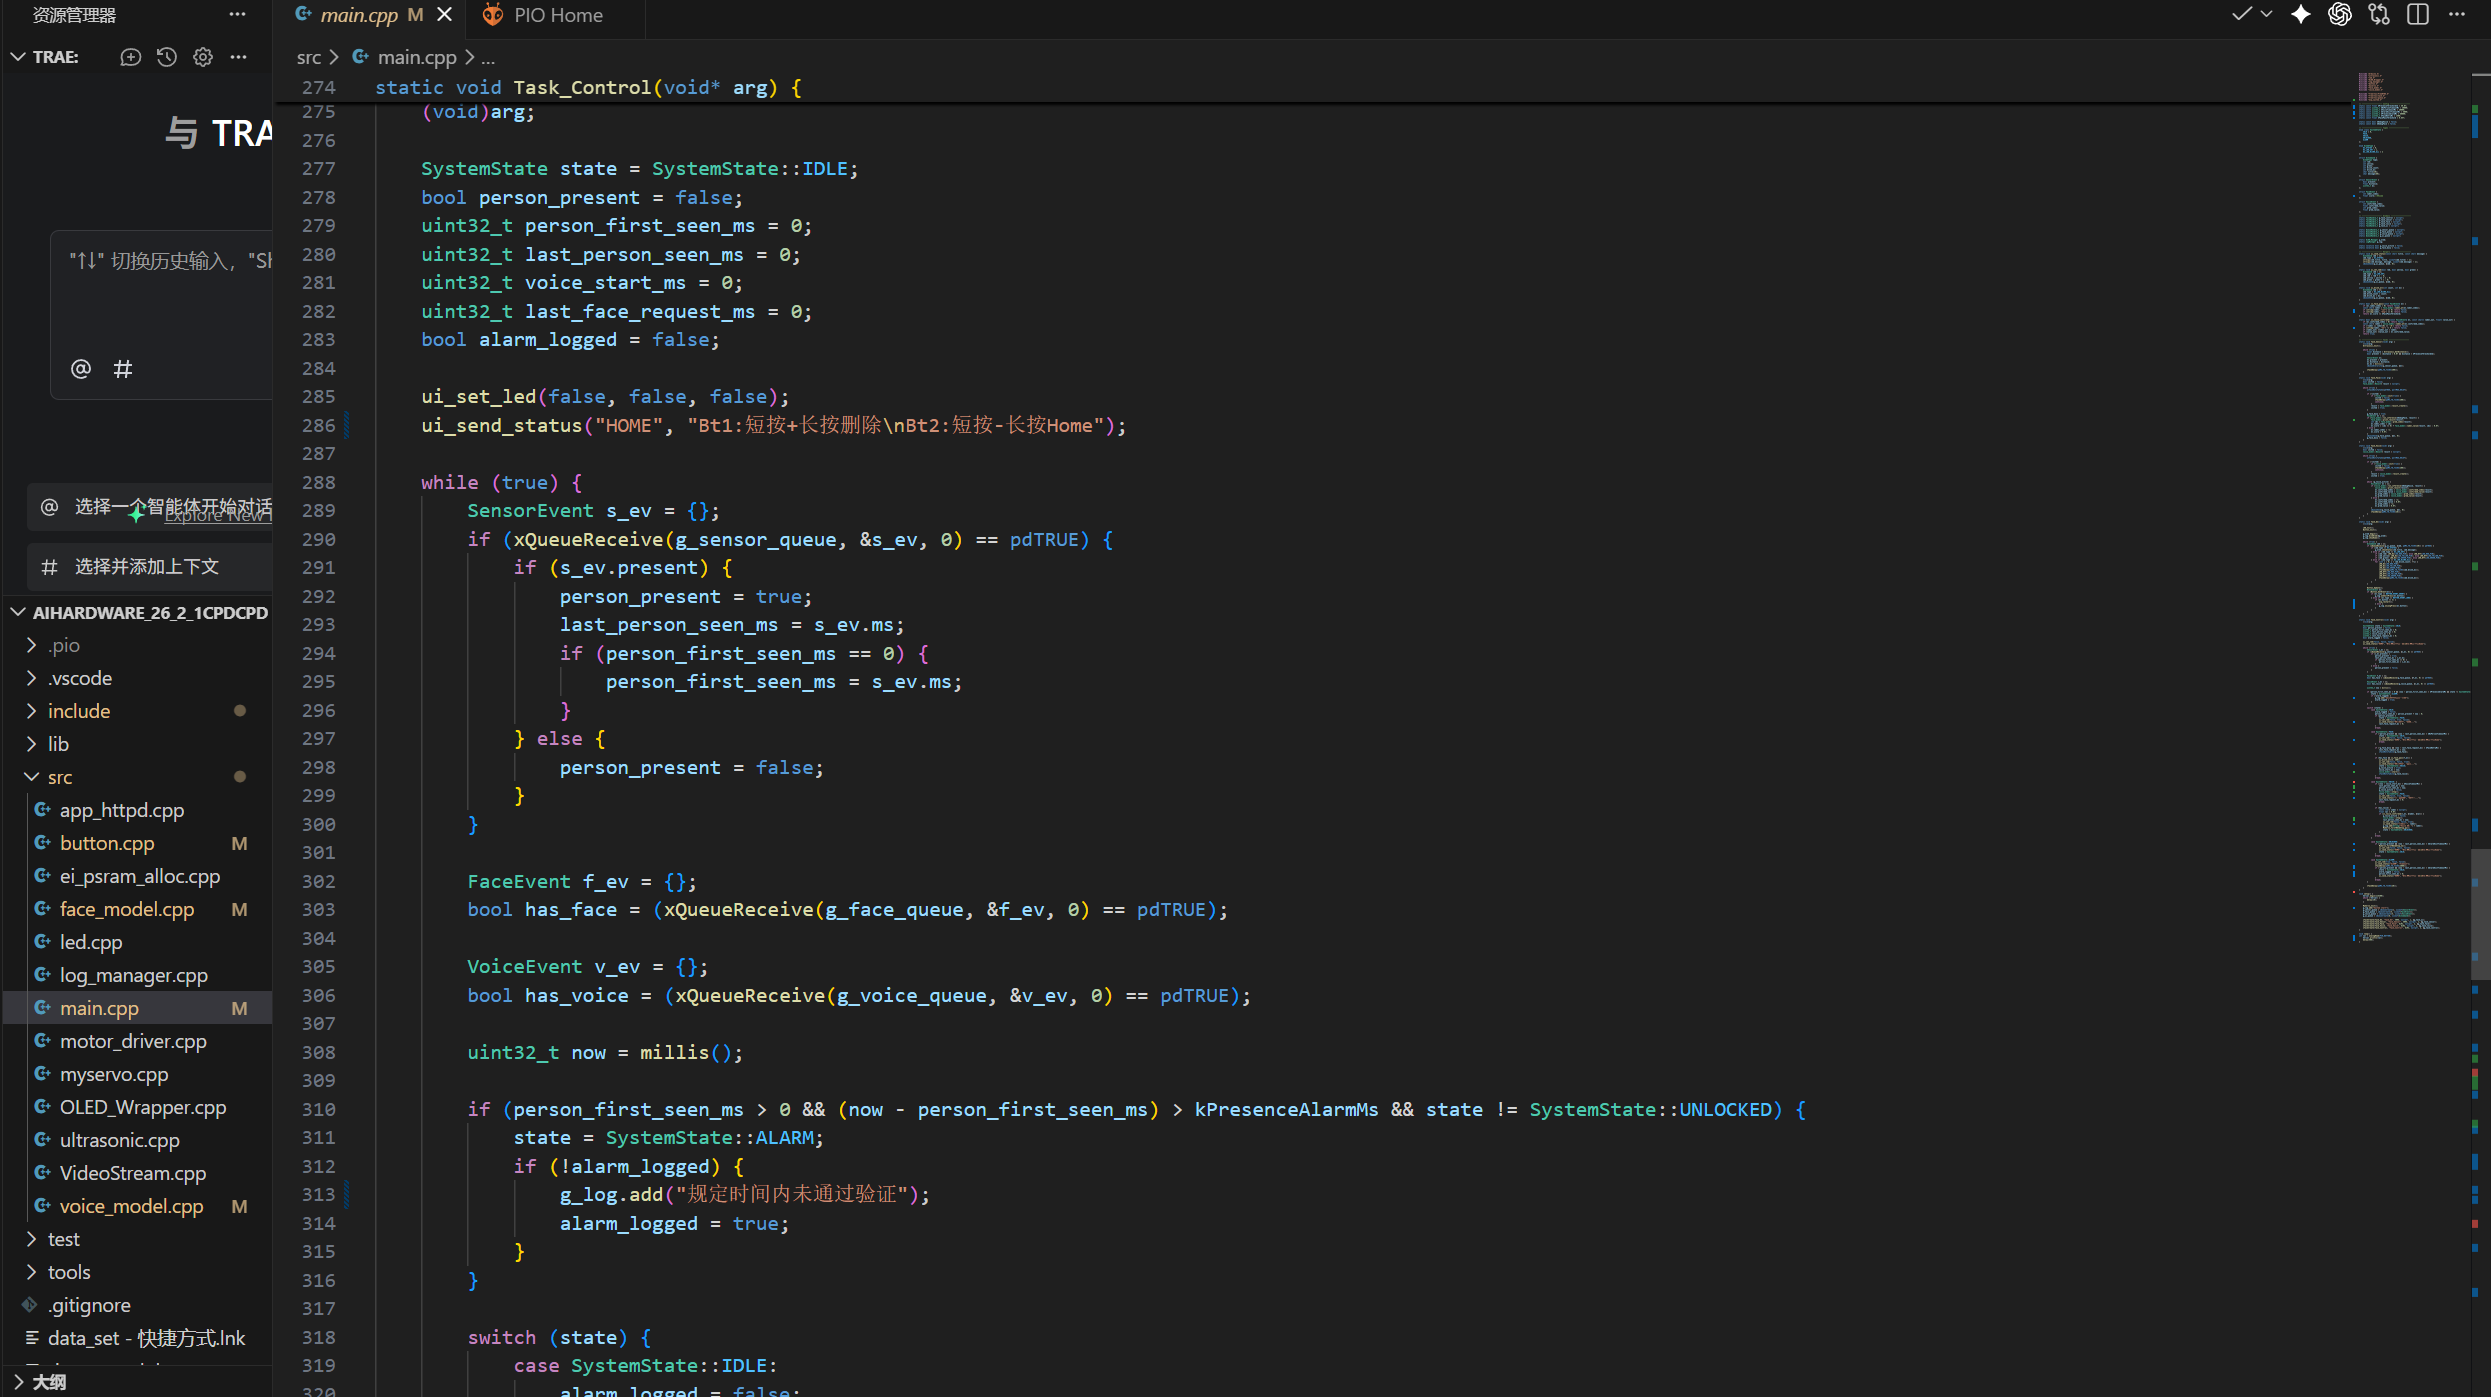
Task: Open TRAE settings gear
Action: (203, 57)
